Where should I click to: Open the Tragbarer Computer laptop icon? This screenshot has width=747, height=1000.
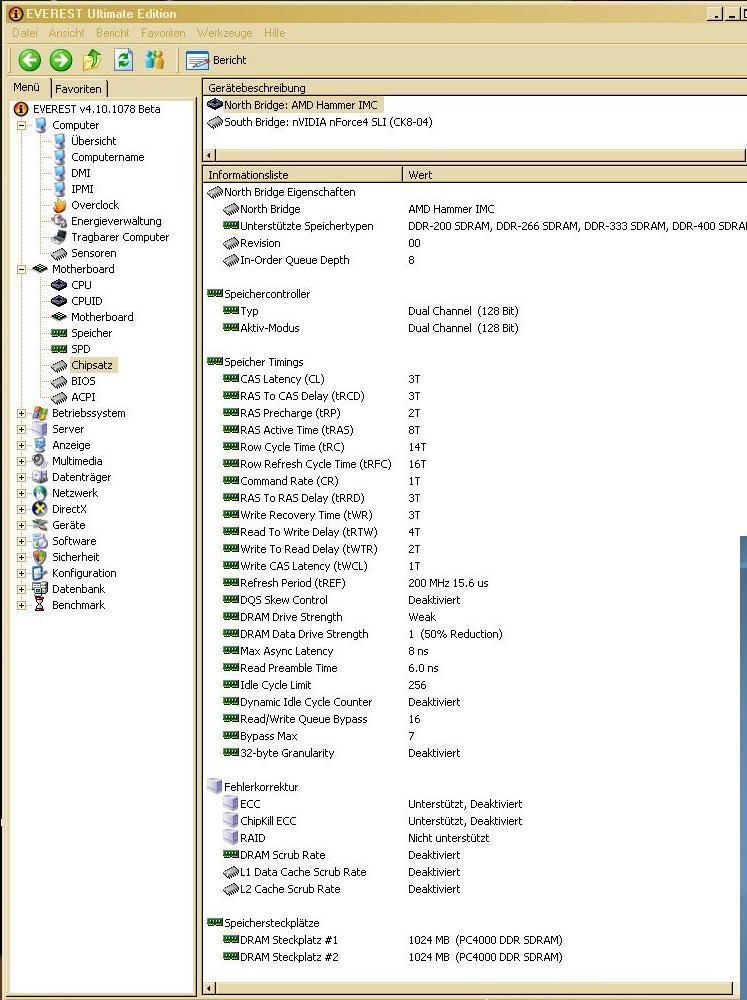[x=59, y=237]
